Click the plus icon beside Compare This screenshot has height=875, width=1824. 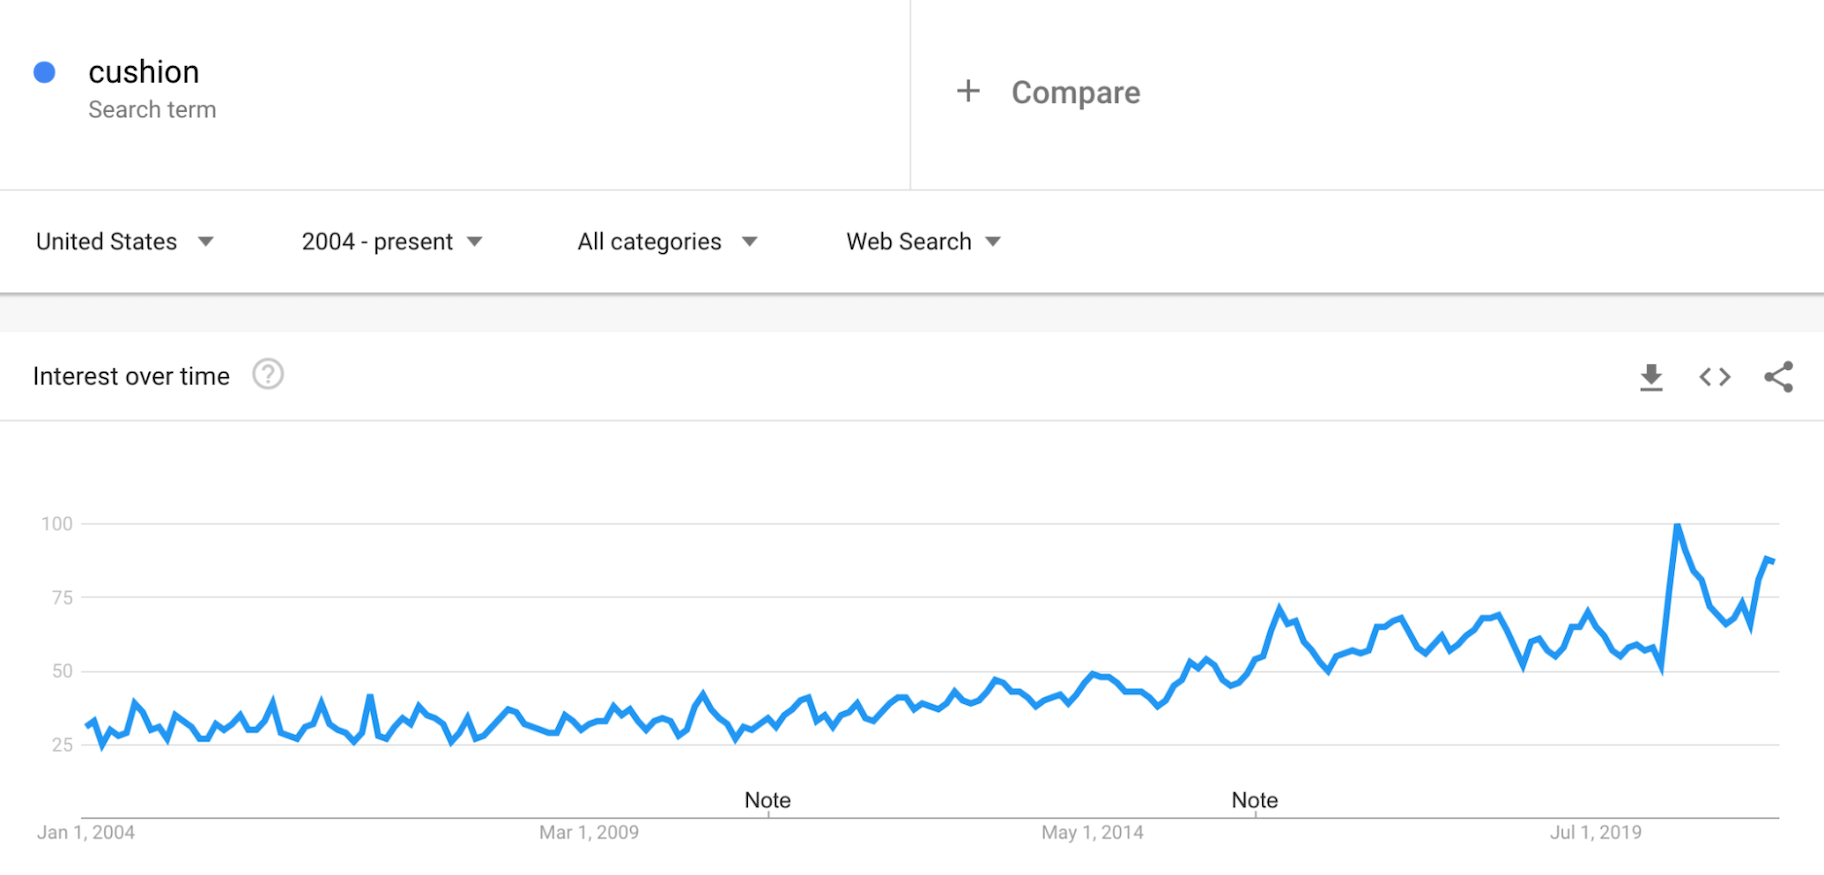[968, 92]
